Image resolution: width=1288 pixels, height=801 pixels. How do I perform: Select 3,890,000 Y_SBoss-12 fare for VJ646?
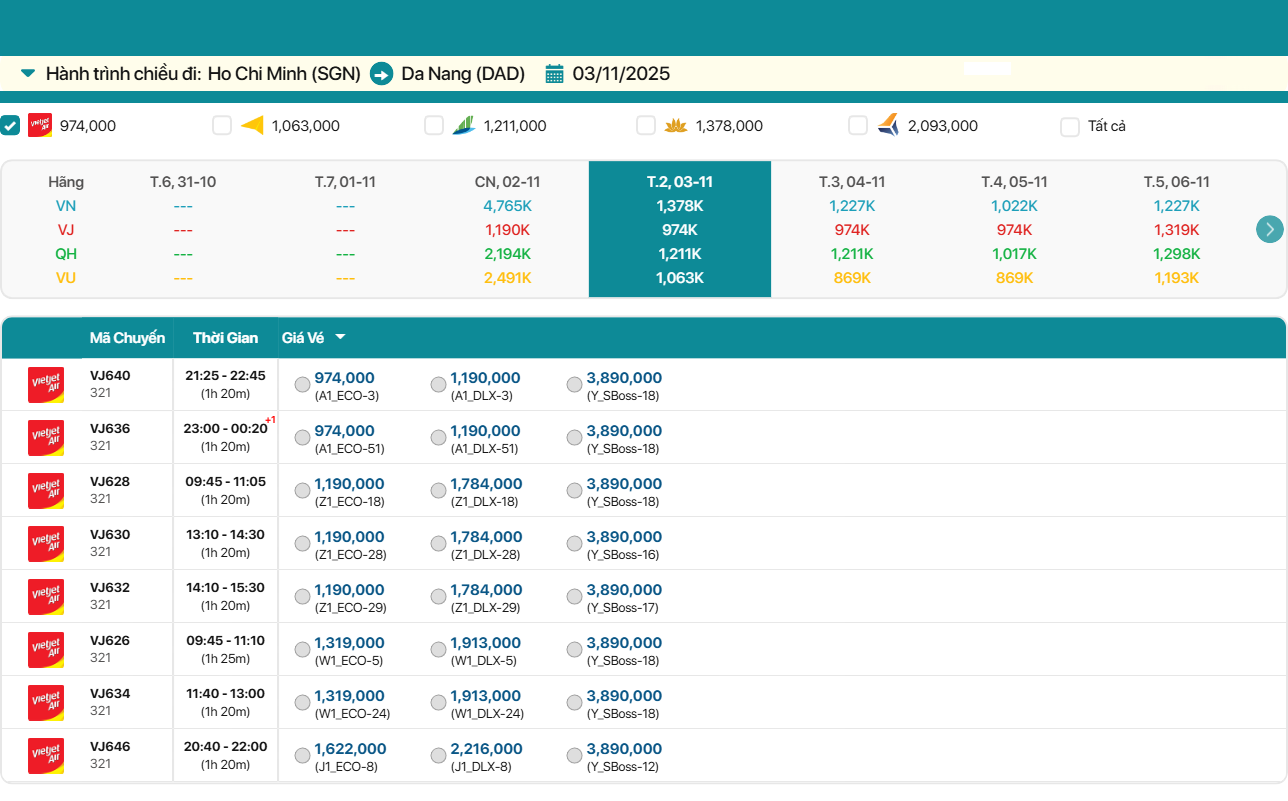point(574,756)
